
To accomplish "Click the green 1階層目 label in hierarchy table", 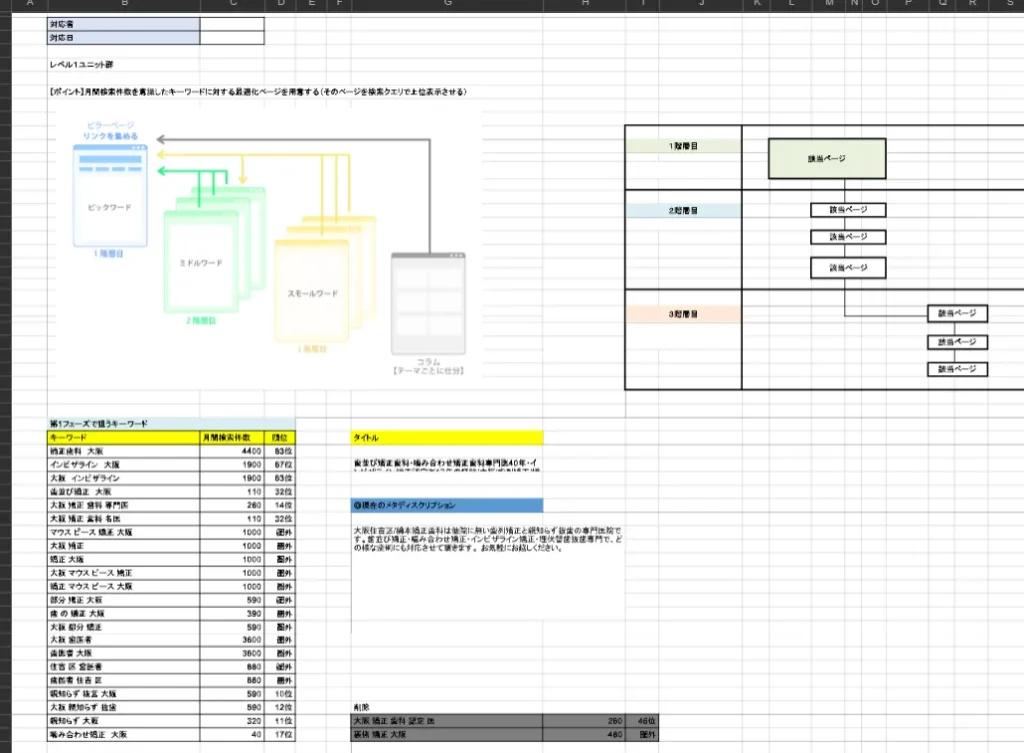I will tap(683, 146).
